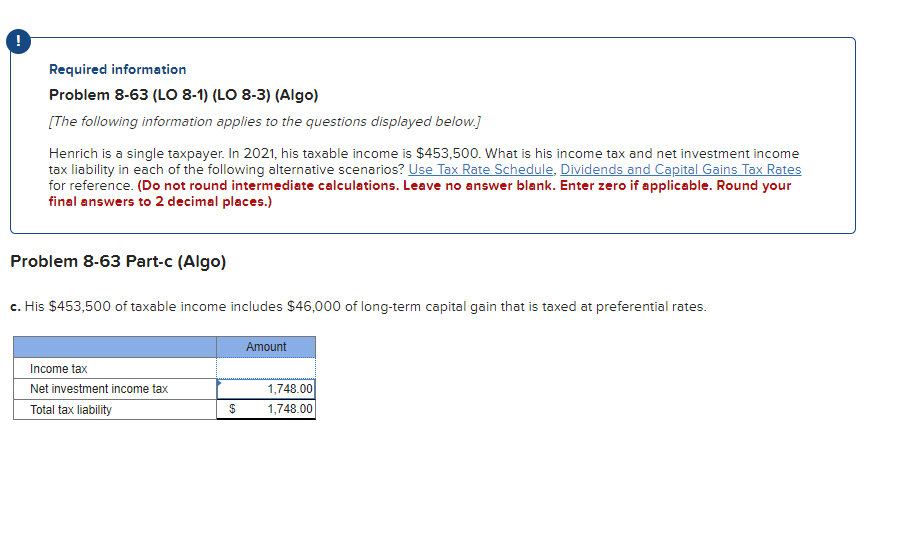Viewport: 924px width, 546px height.
Task: Open the Use Tax Rate Schedule link
Action: click(481, 170)
